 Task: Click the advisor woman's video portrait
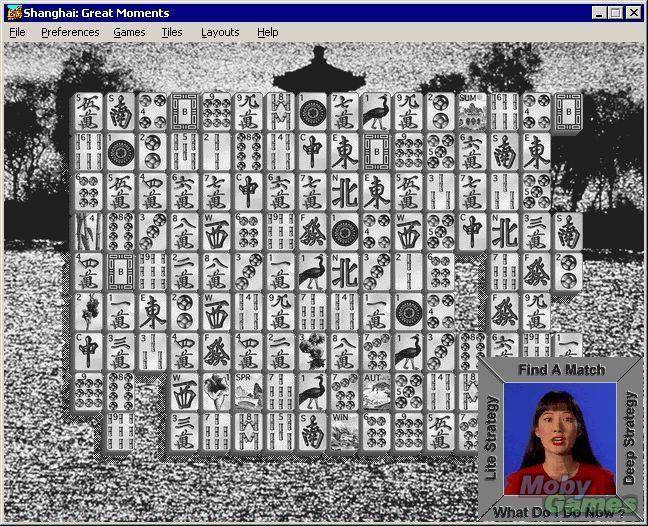(x=560, y=438)
